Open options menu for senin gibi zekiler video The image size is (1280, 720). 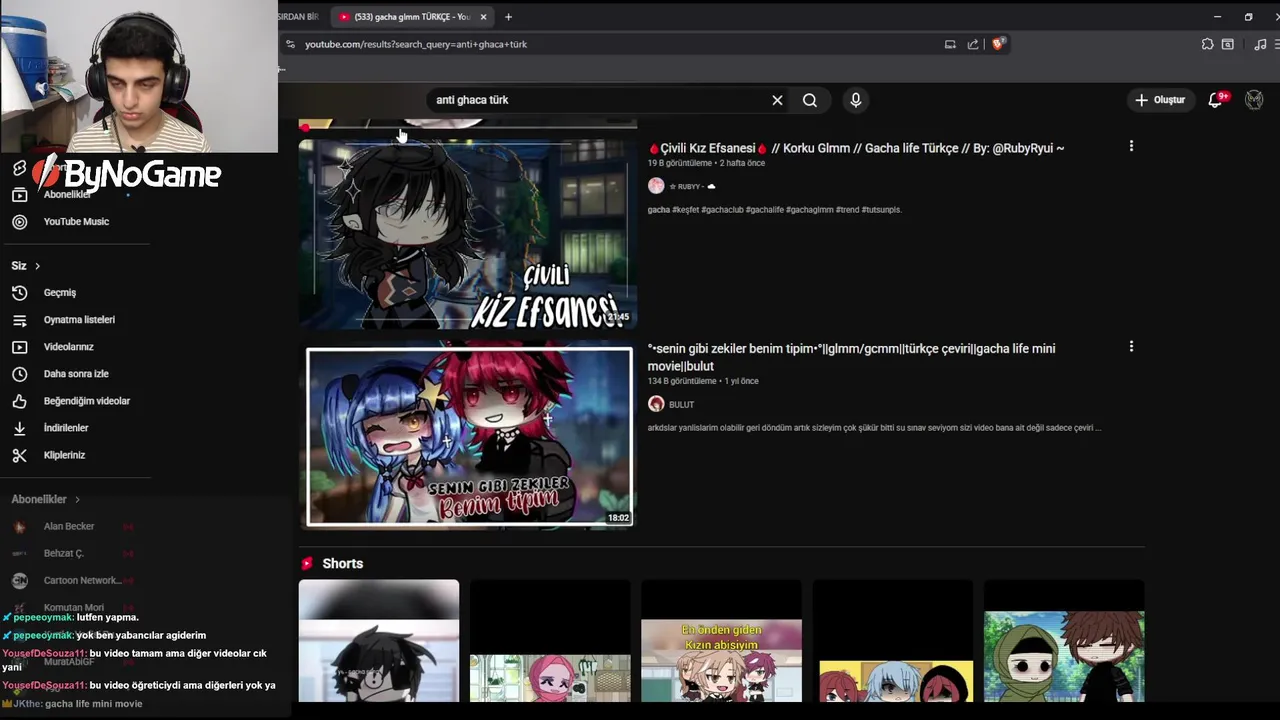coord(1131,346)
